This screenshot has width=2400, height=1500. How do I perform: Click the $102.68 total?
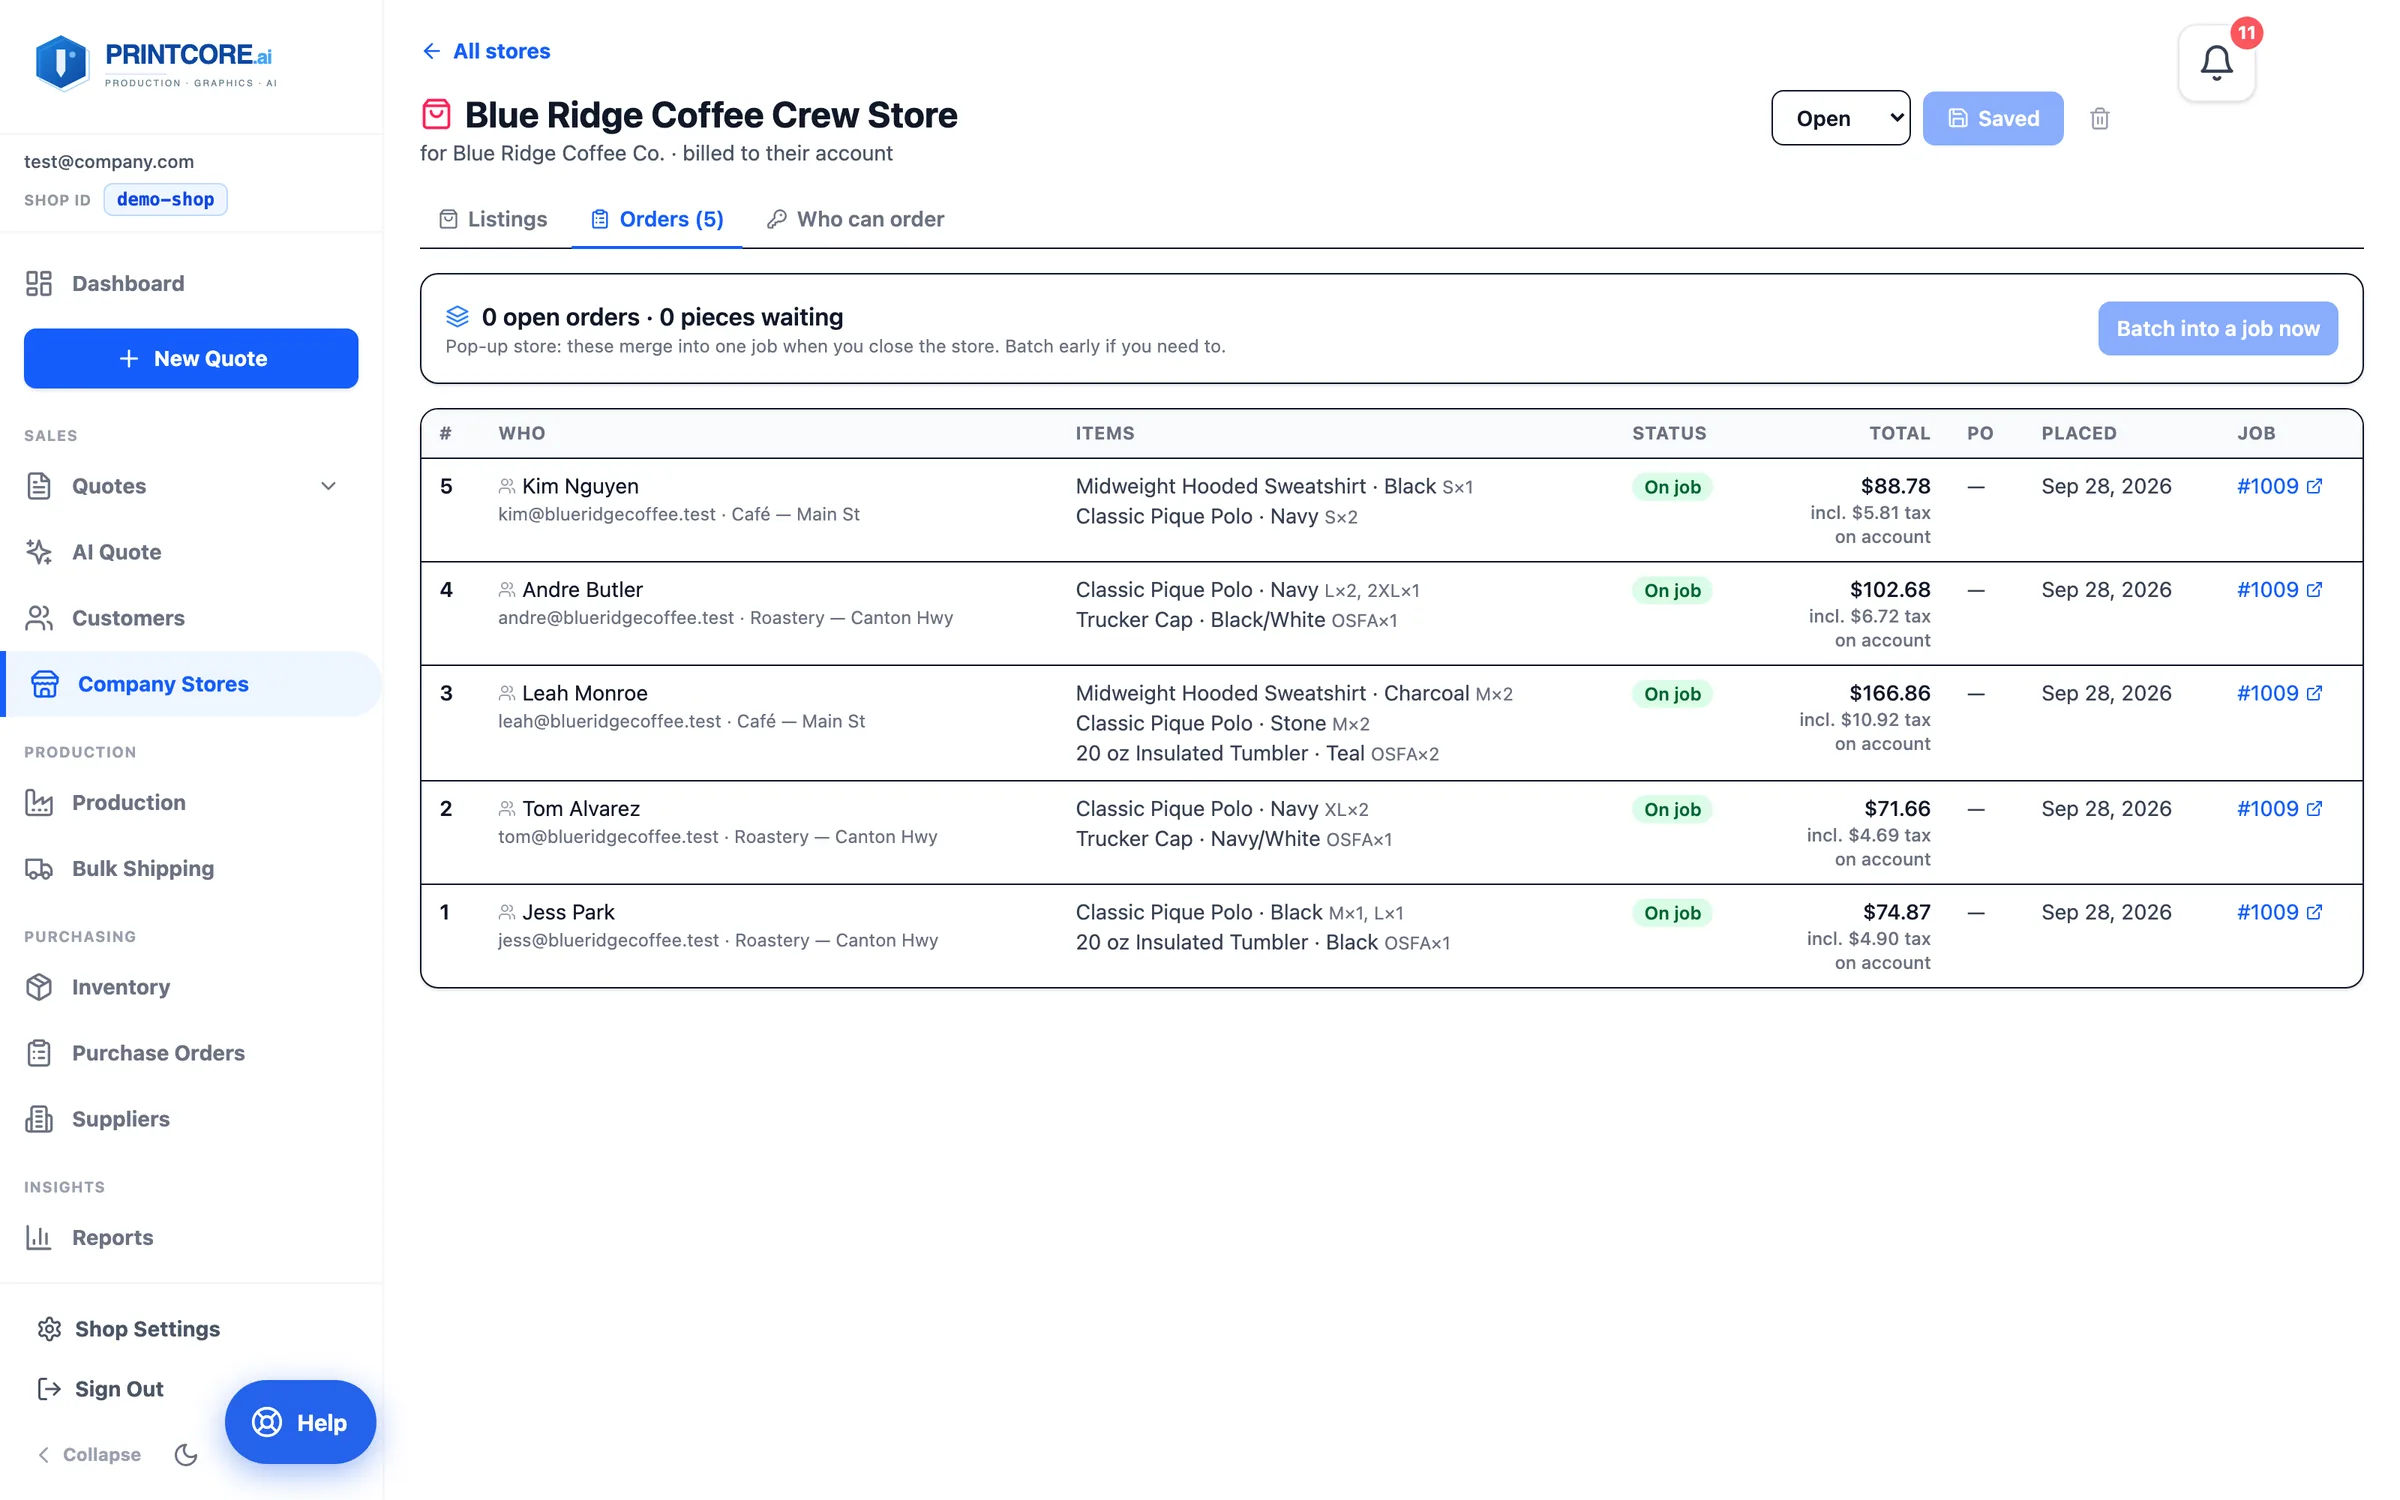pyautogui.click(x=1890, y=590)
